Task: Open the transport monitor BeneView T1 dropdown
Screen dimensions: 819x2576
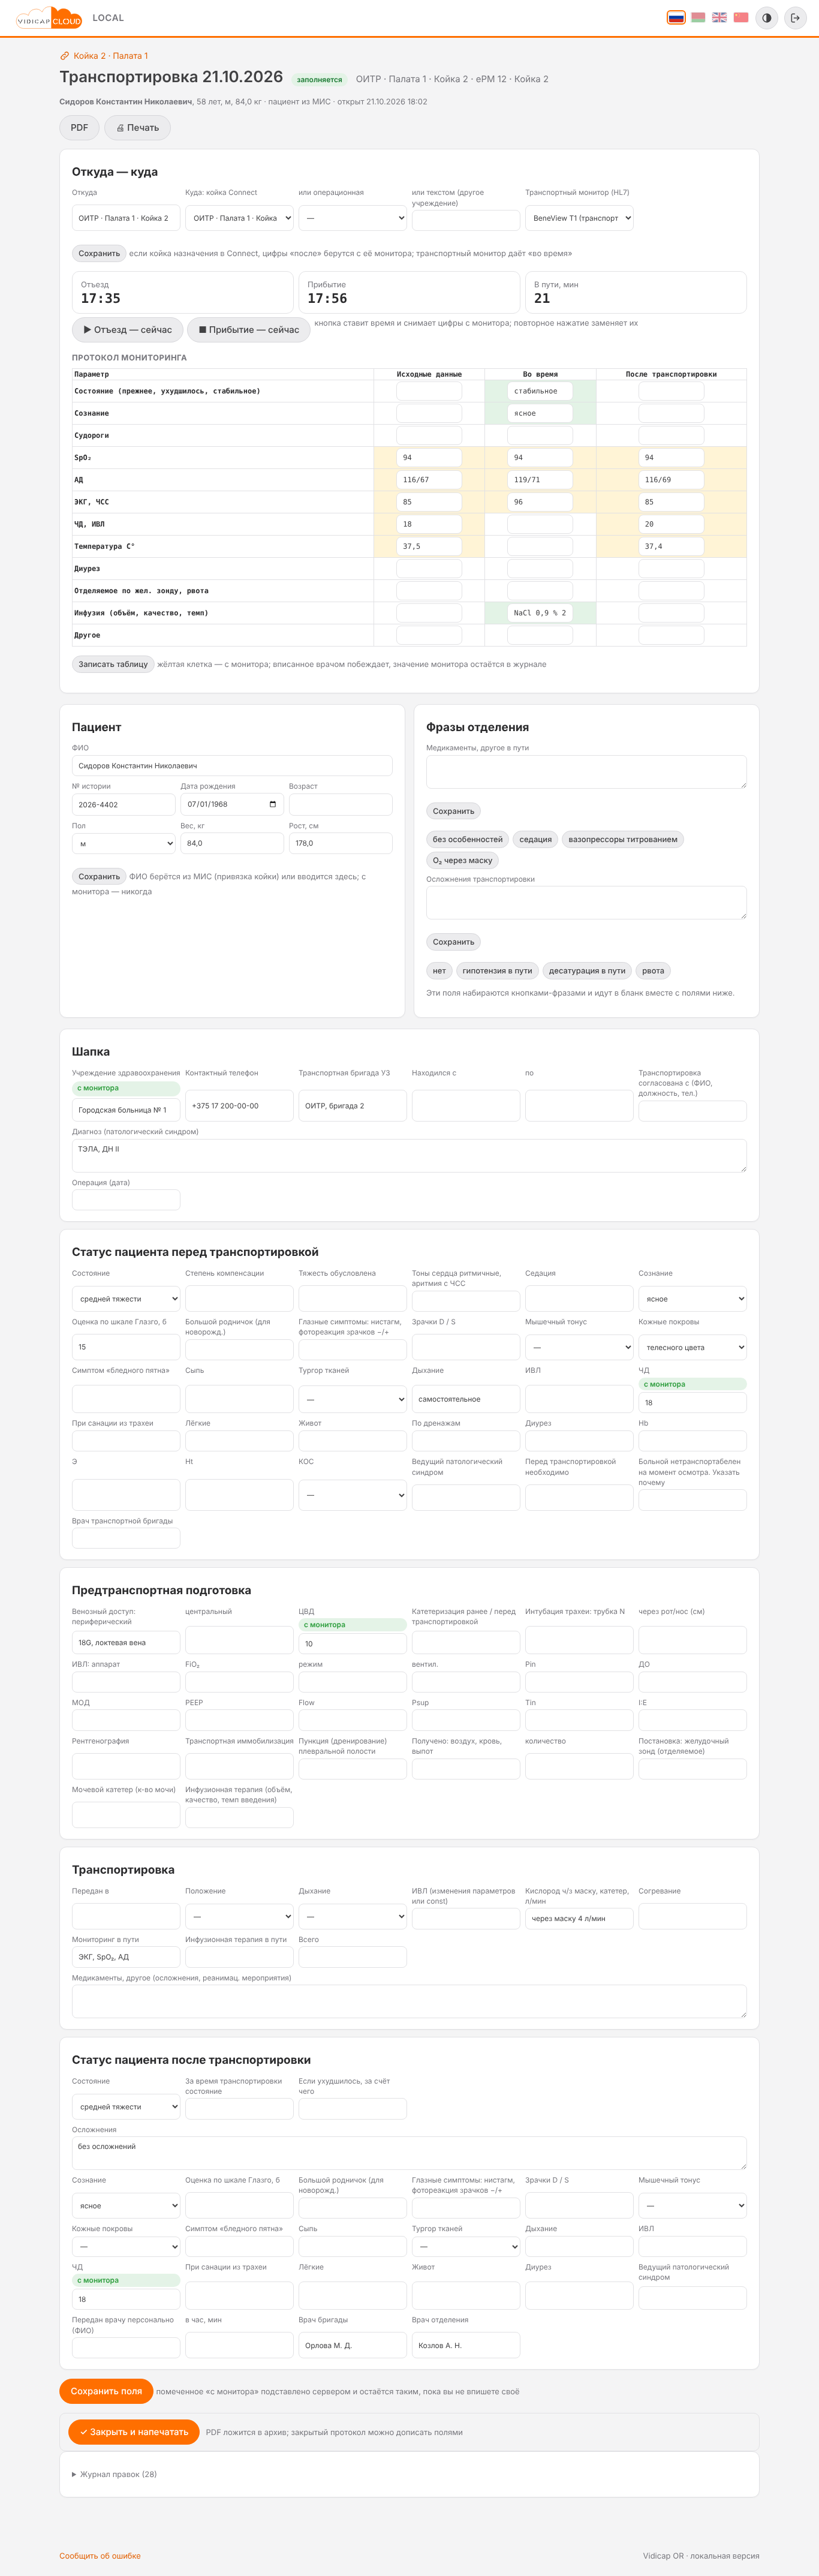Action: pyautogui.click(x=579, y=218)
